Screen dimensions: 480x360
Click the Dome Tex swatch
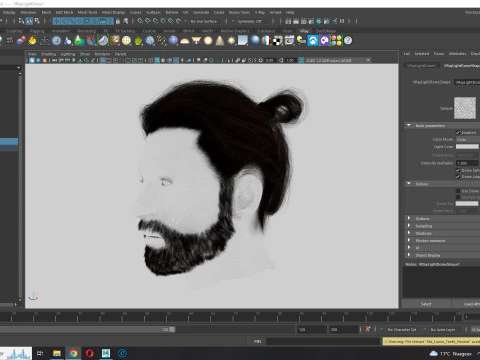[467, 204]
